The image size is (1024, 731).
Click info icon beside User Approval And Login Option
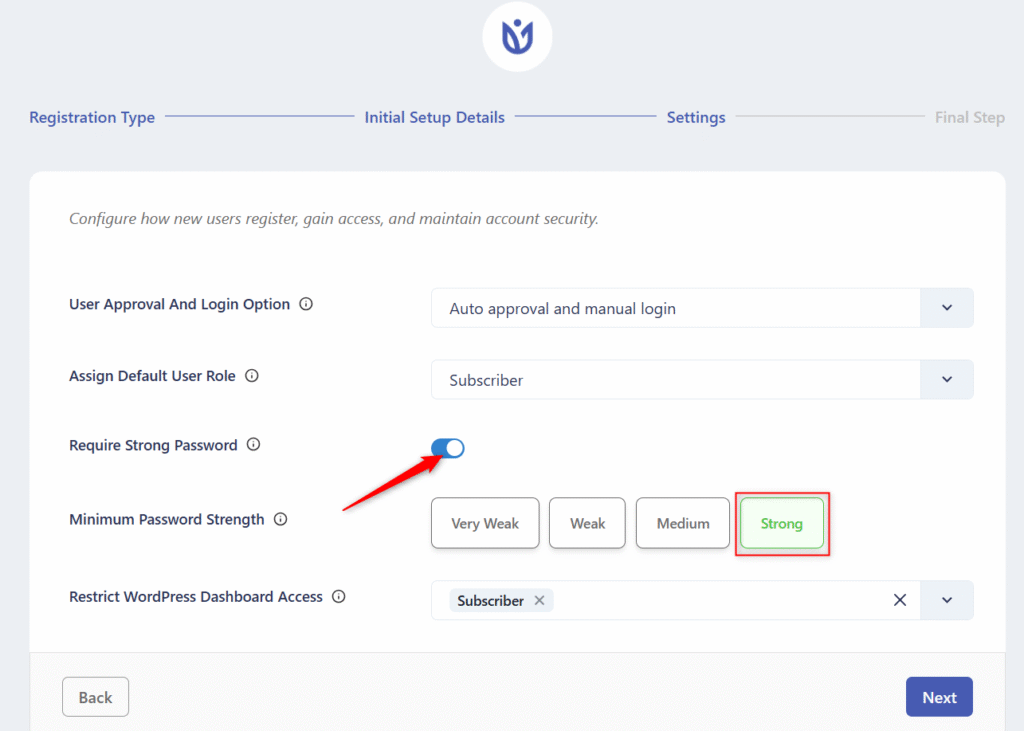[306, 304]
